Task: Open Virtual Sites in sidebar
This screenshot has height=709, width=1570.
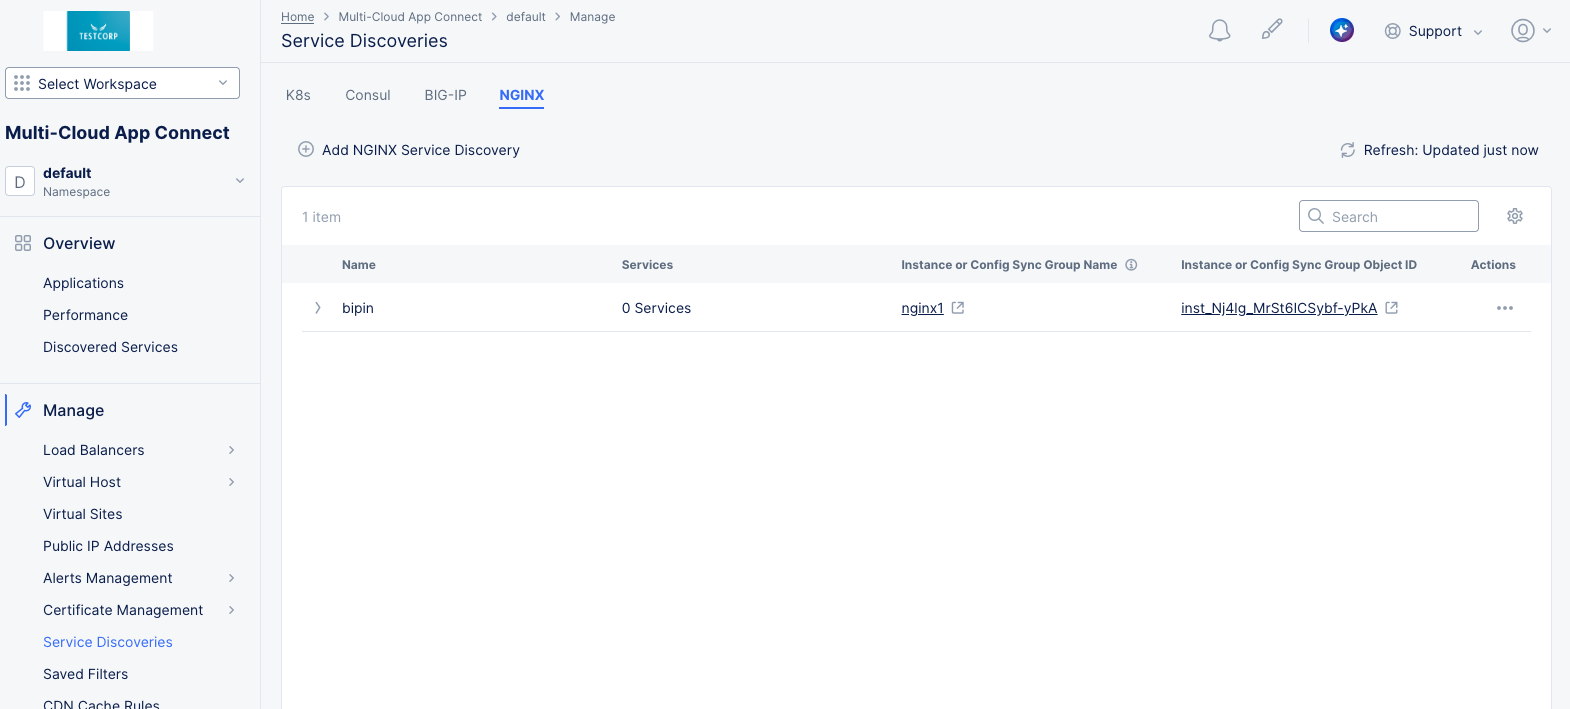Action: click(x=83, y=514)
